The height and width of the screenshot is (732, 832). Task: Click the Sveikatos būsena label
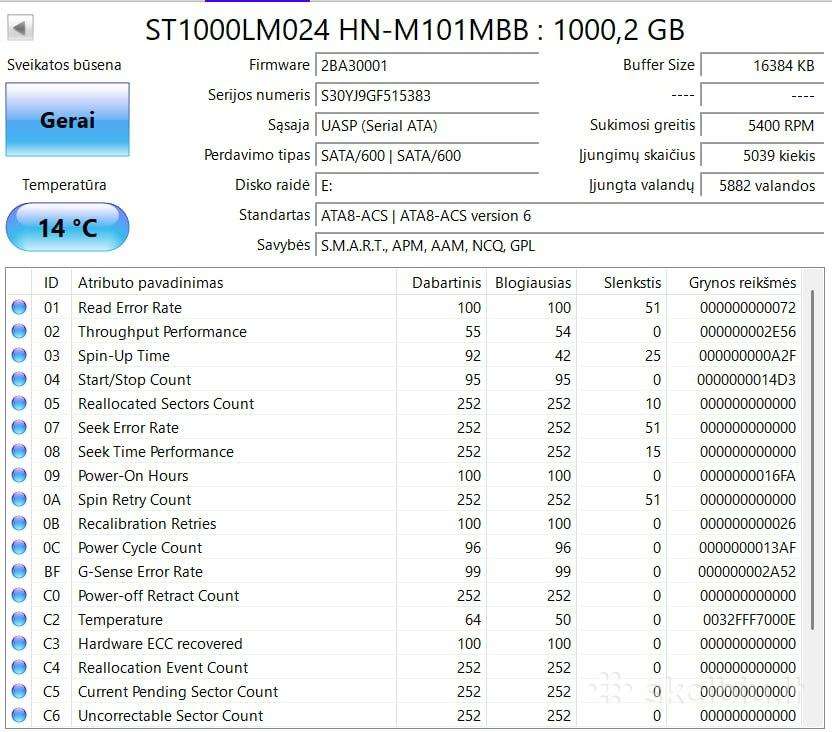[x=64, y=65]
